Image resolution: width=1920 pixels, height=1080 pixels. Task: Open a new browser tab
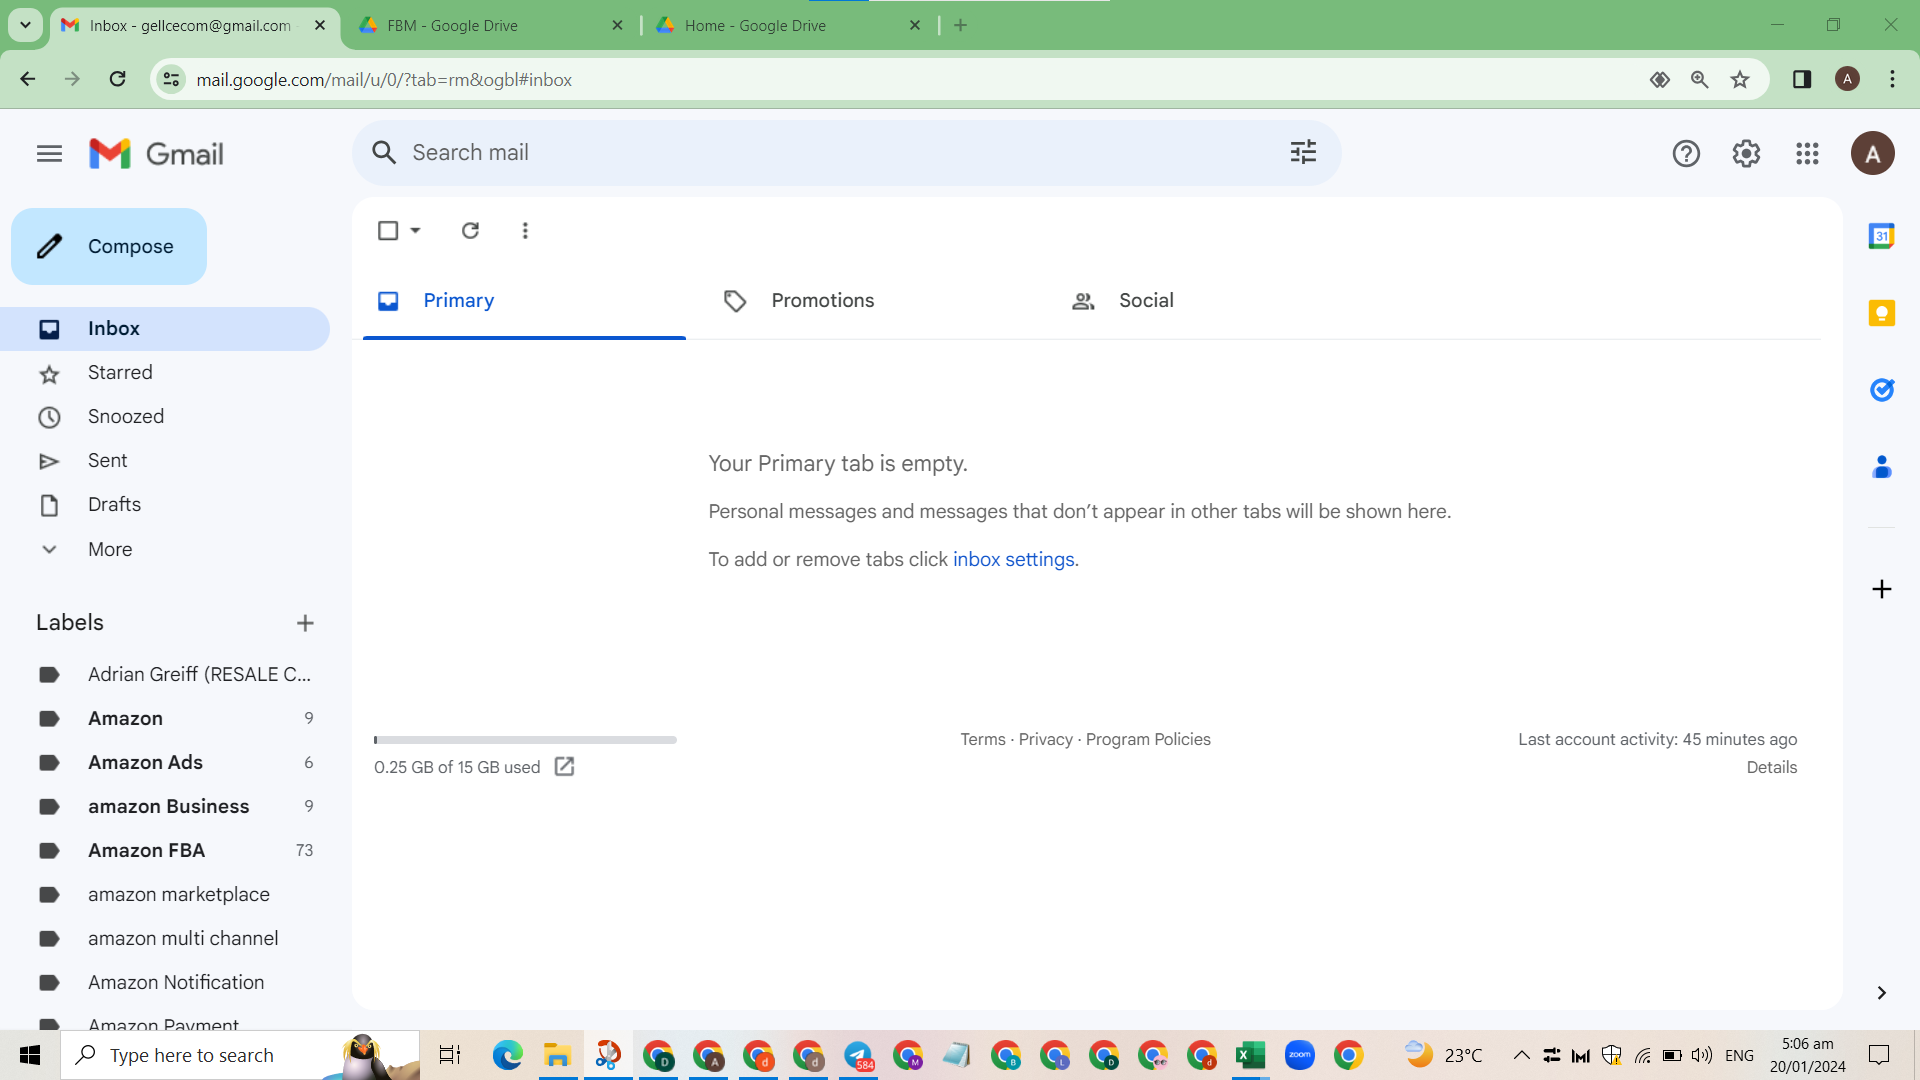click(960, 25)
